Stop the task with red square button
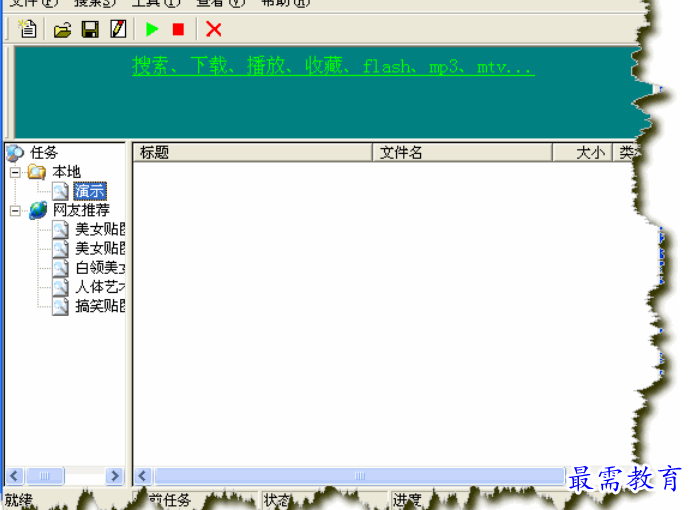 [178, 29]
